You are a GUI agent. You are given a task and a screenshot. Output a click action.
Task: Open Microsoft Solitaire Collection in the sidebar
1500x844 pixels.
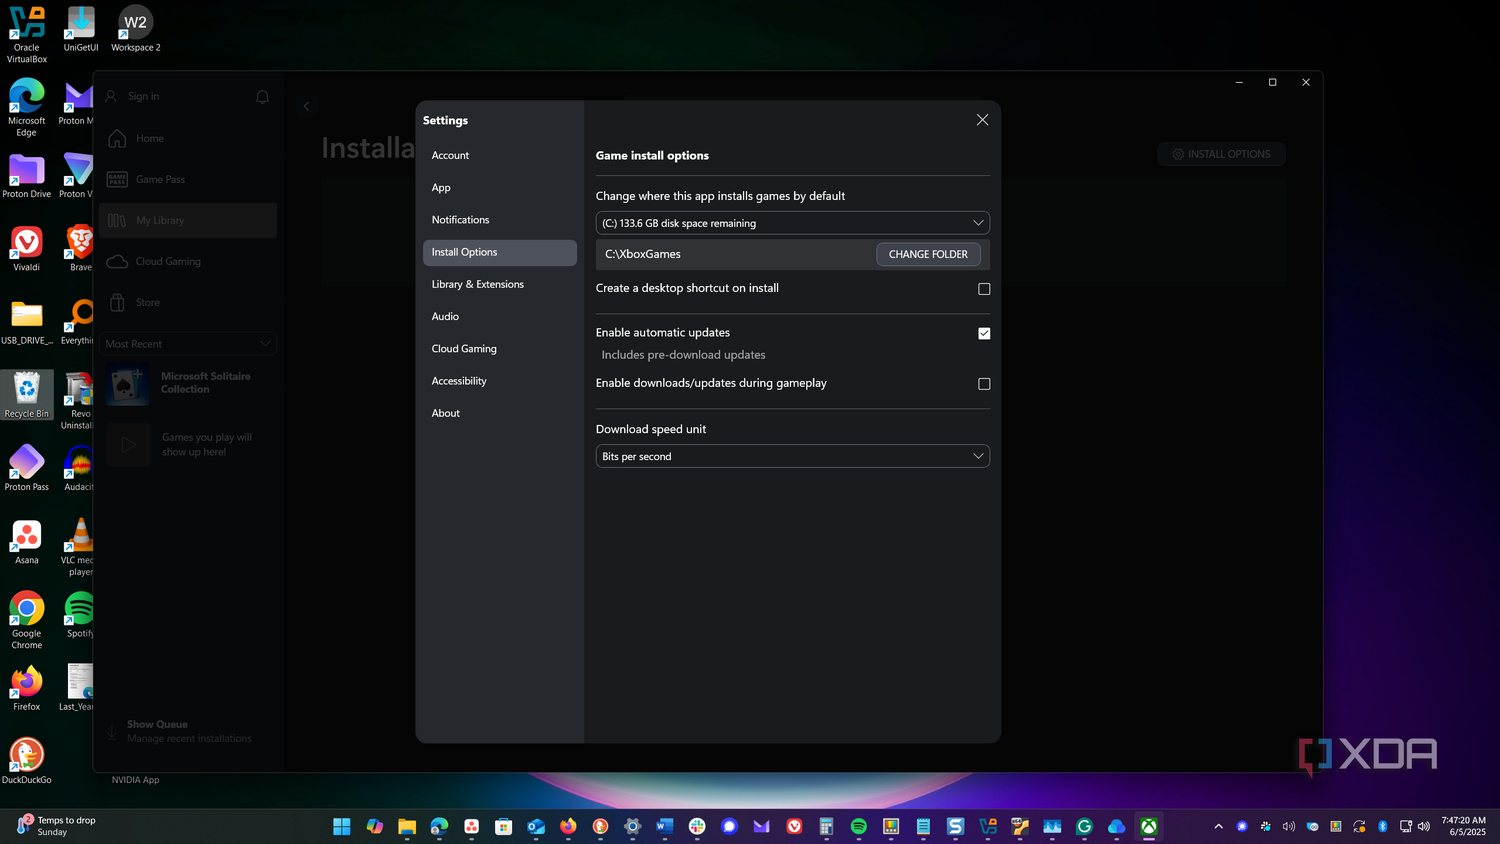pos(188,384)
